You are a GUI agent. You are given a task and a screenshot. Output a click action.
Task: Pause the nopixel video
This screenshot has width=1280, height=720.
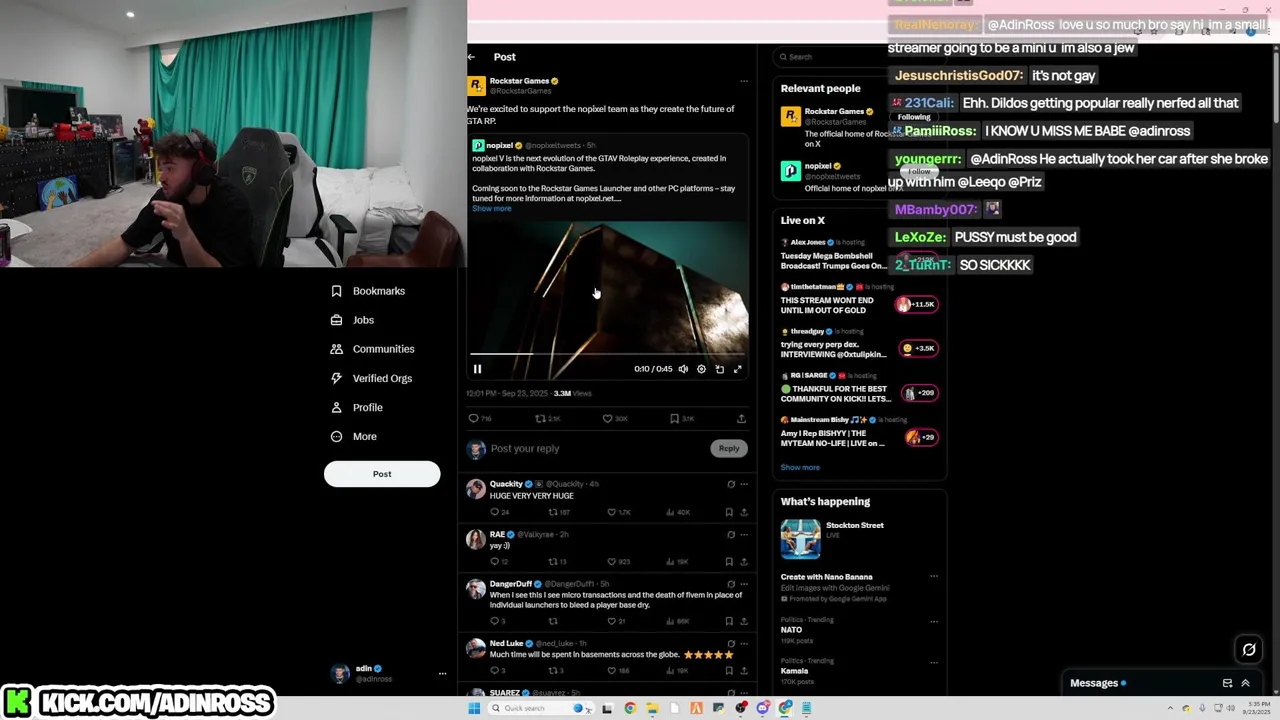477,369
